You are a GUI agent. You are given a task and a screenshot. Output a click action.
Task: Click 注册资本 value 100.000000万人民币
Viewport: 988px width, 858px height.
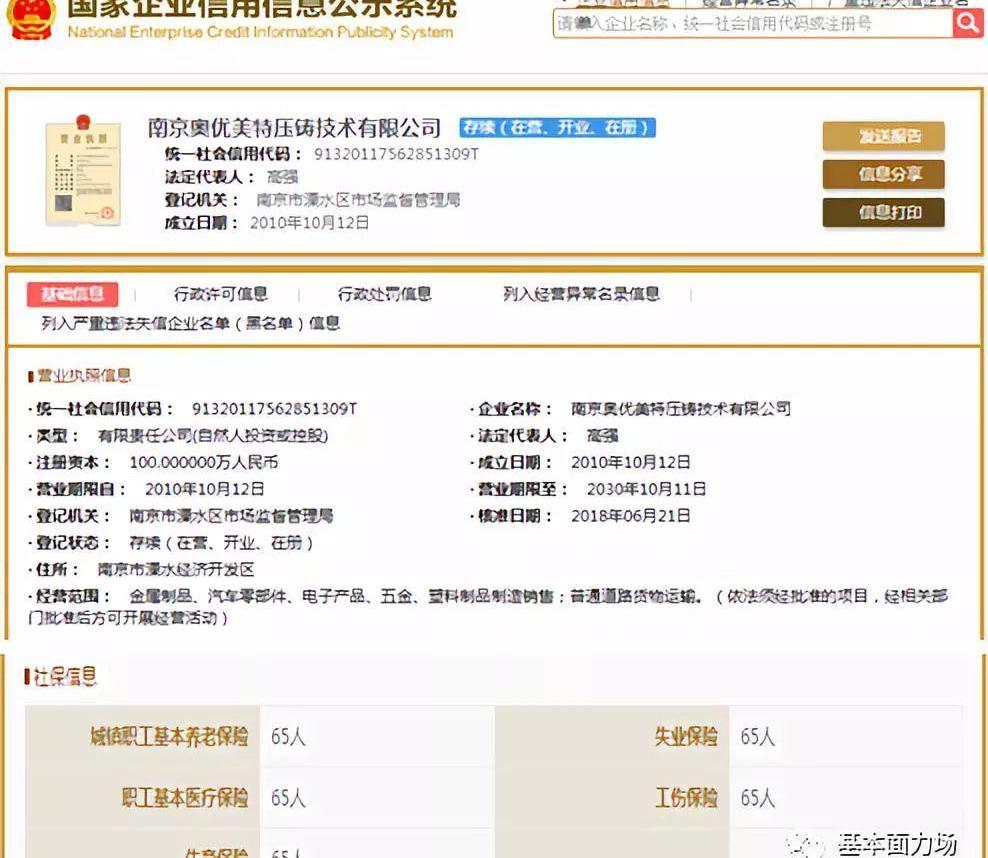pyautogui.click(x=204, y=462)
